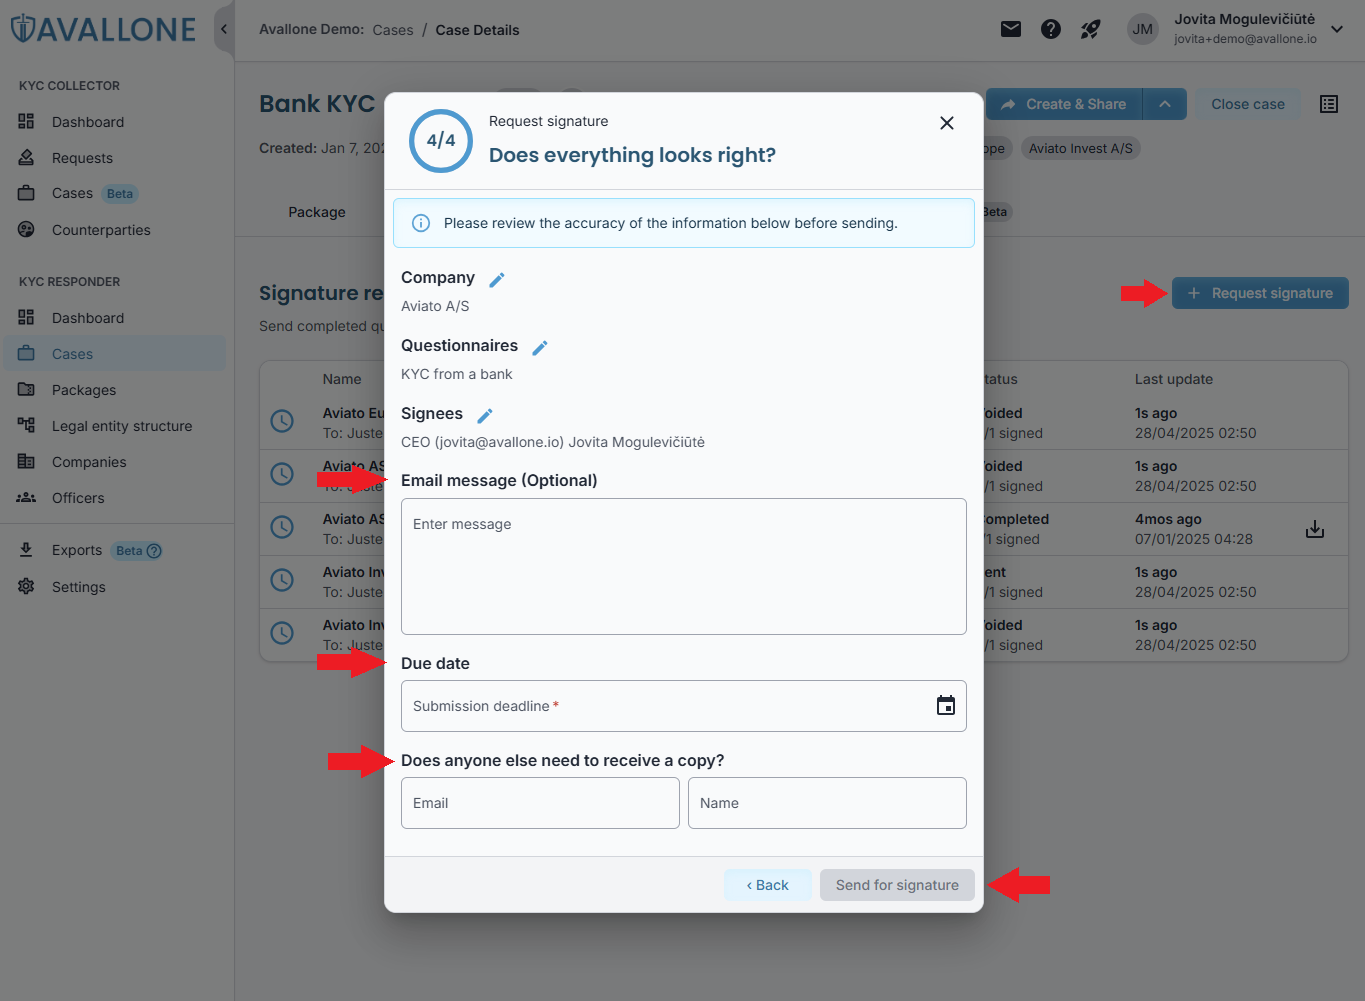1365x1001 pixels.
Task: Edit the Questionnaires section with pencil icon
Action: (x=540, y=347)
